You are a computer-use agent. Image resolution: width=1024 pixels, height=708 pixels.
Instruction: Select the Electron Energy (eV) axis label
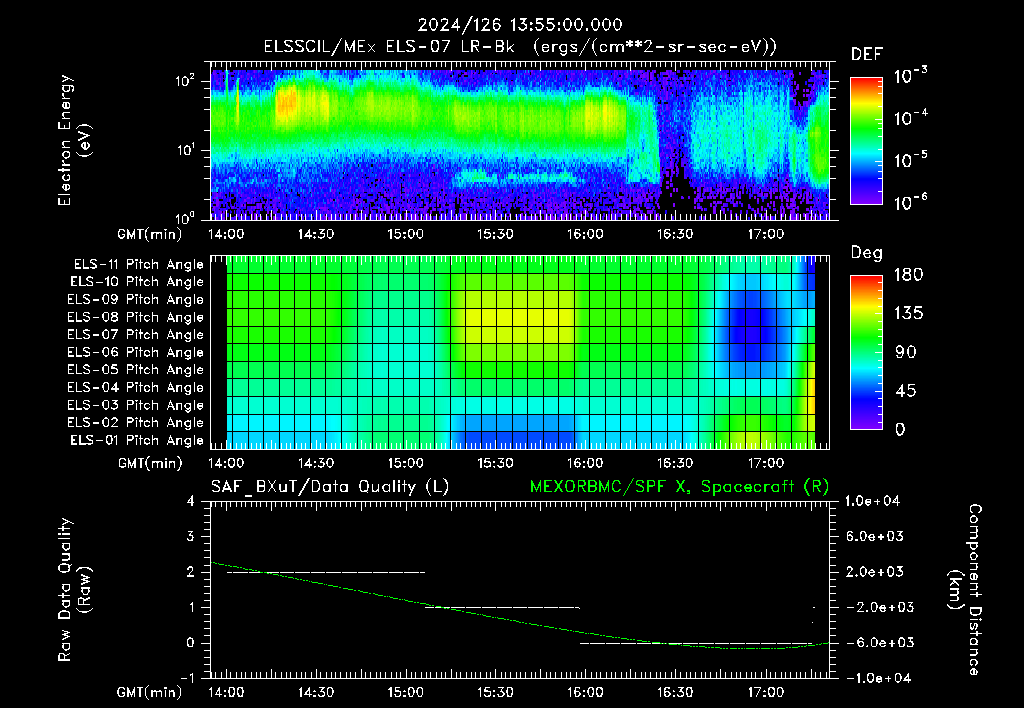tap(73, 140)
